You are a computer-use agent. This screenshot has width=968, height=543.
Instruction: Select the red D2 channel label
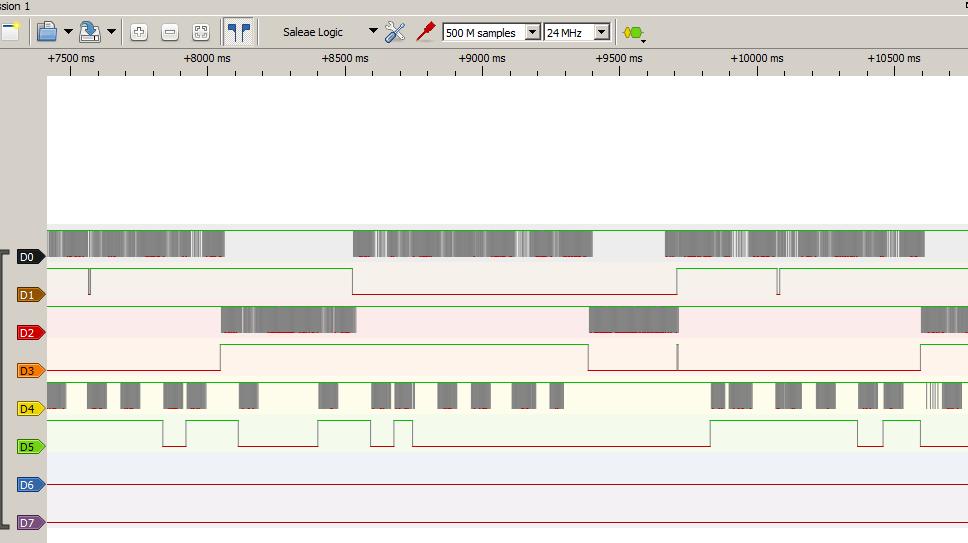click(30, 333)
